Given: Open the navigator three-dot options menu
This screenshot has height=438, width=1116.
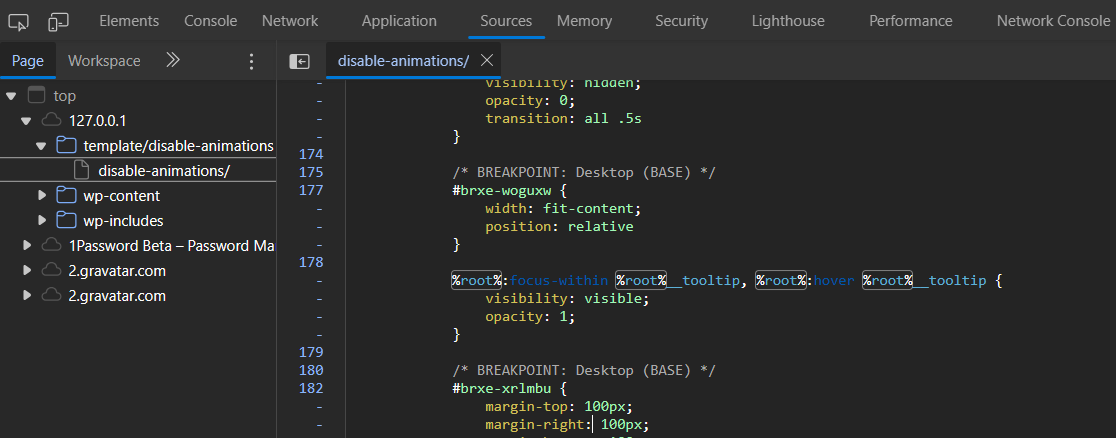Looking at the screenshot, I should click(x=251, y=61).
